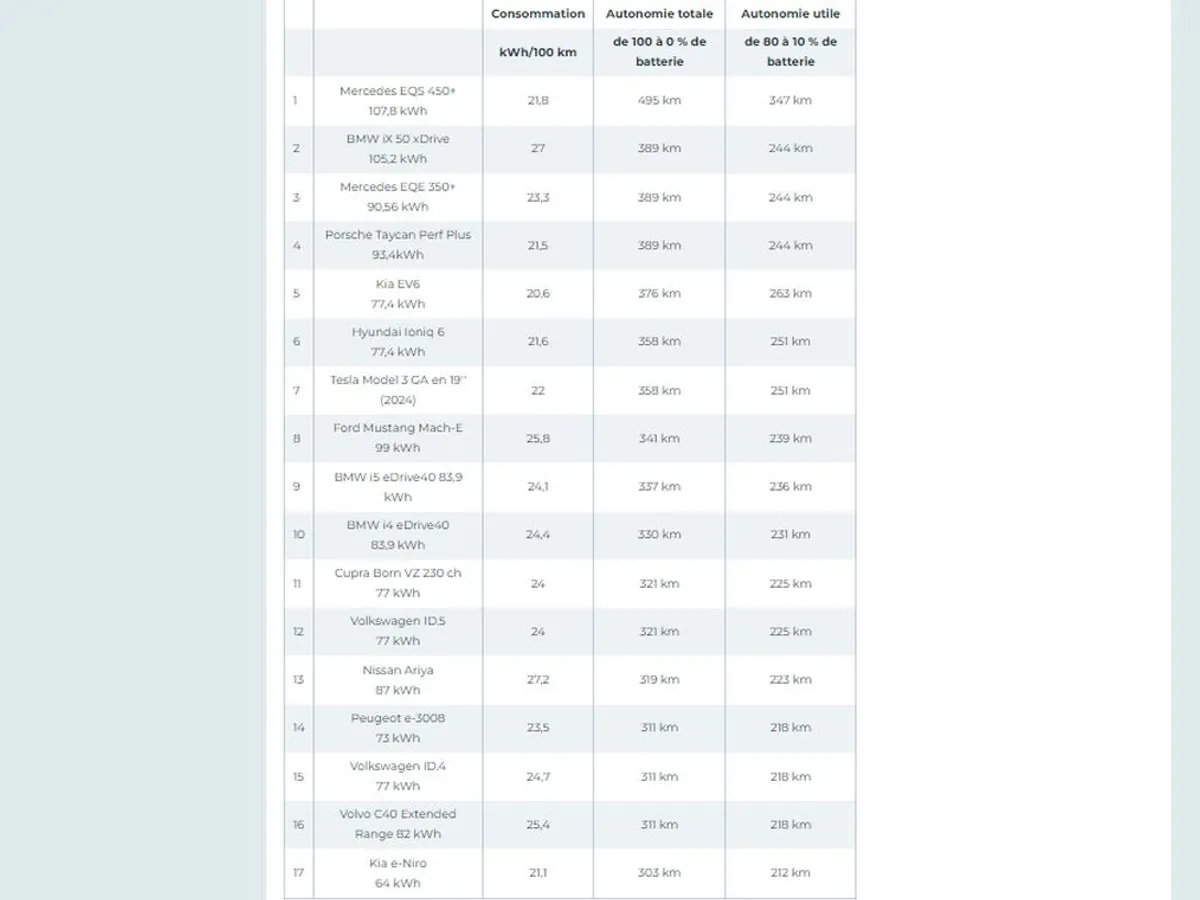The width and height of the screenshot is (1200, 900).
Task: Select the Mercedes EQS 450+ model cell
Action: [398, 101]
